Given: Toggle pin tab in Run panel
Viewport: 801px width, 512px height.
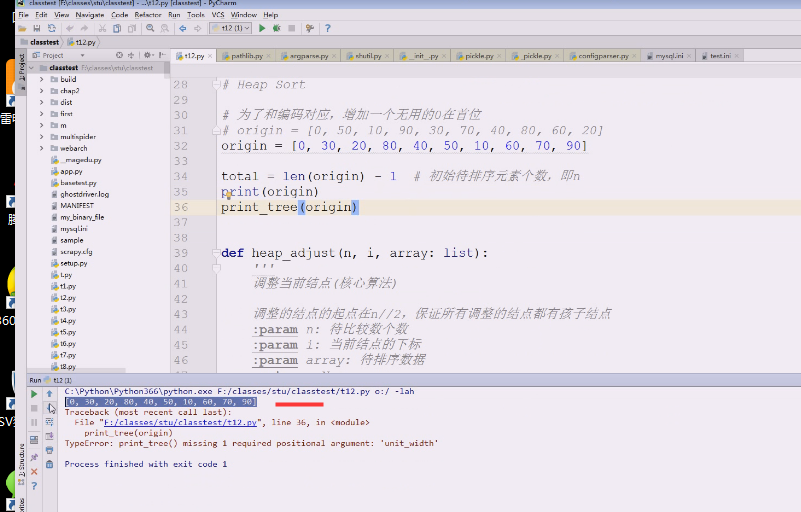Looking at the screenshot, I should coord(34,457).
